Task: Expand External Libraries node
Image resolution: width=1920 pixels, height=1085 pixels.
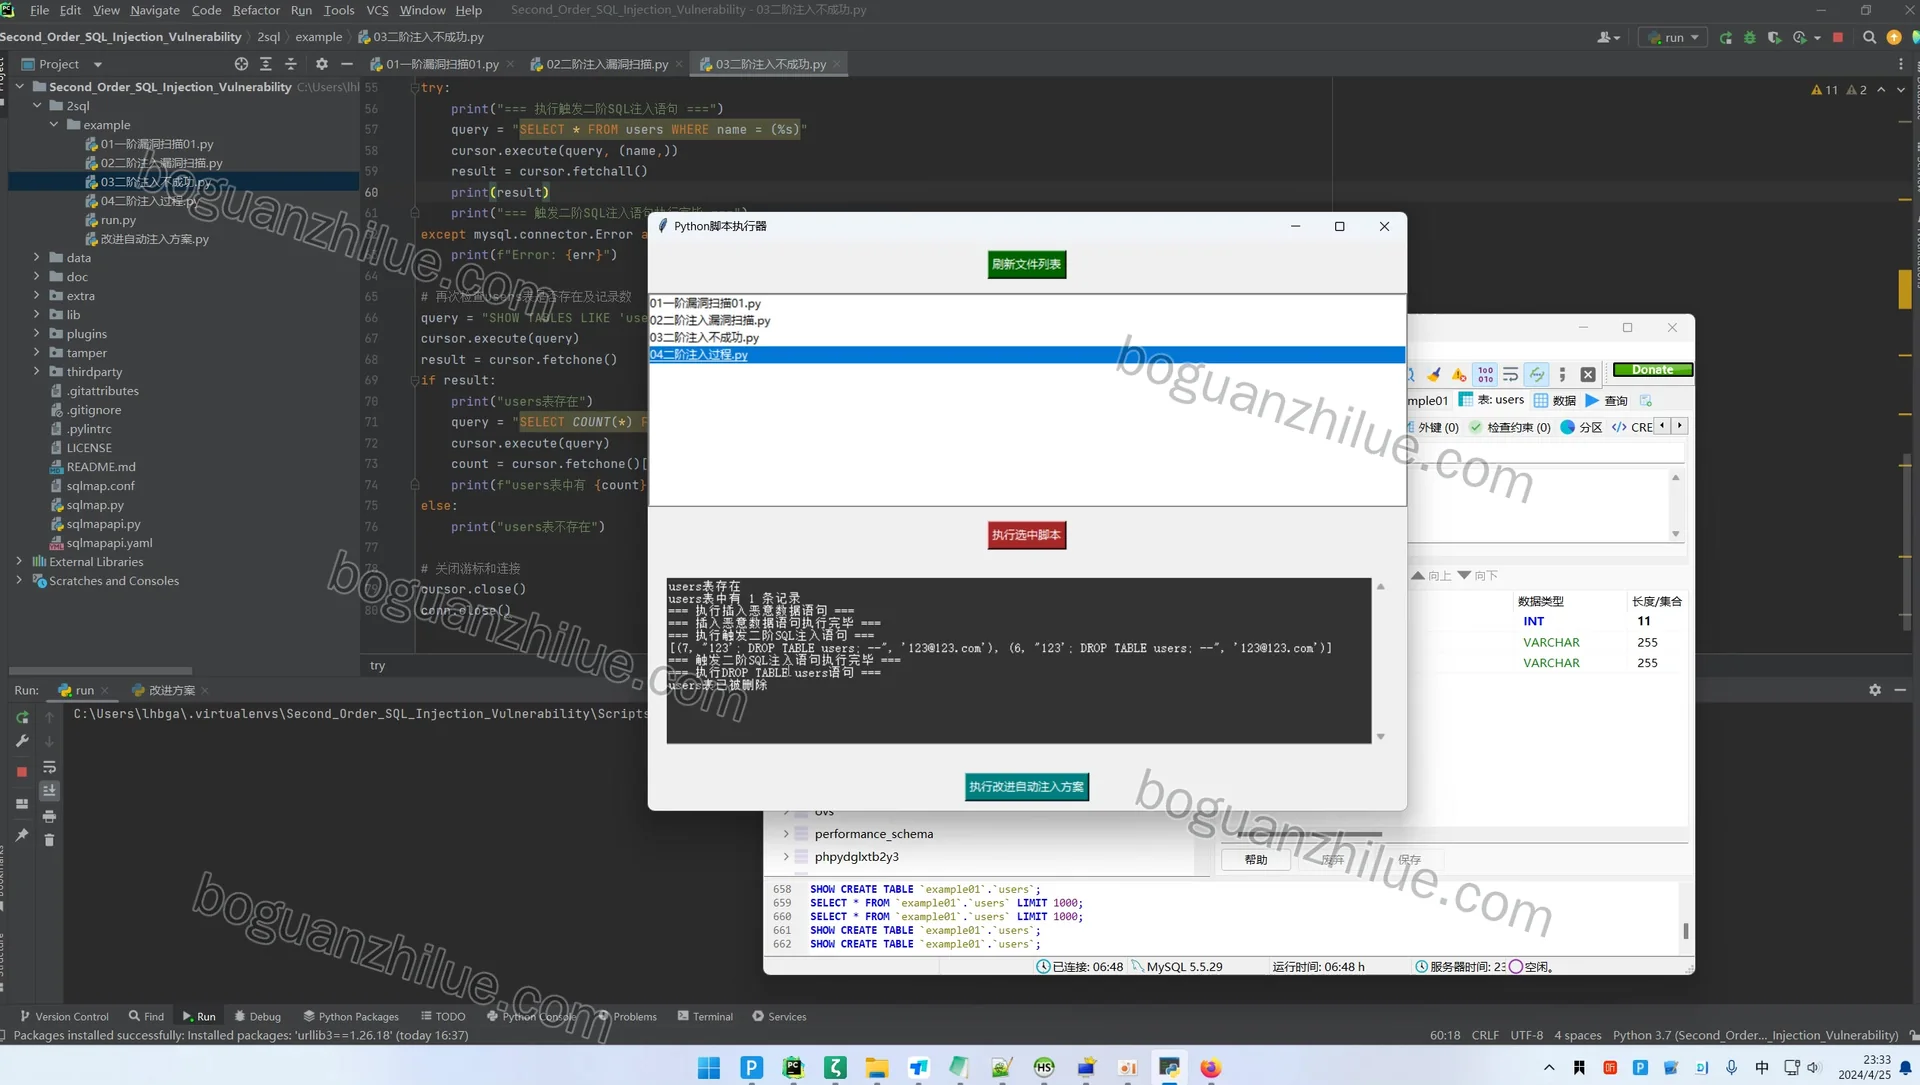Action: [19, 562]
